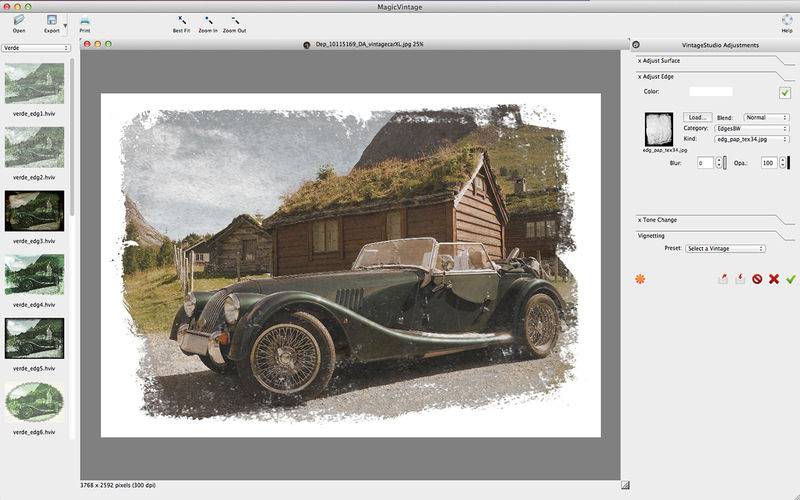The image size is (800, 500).
Task: Click the Load... button
Action: tap(697, 117)
